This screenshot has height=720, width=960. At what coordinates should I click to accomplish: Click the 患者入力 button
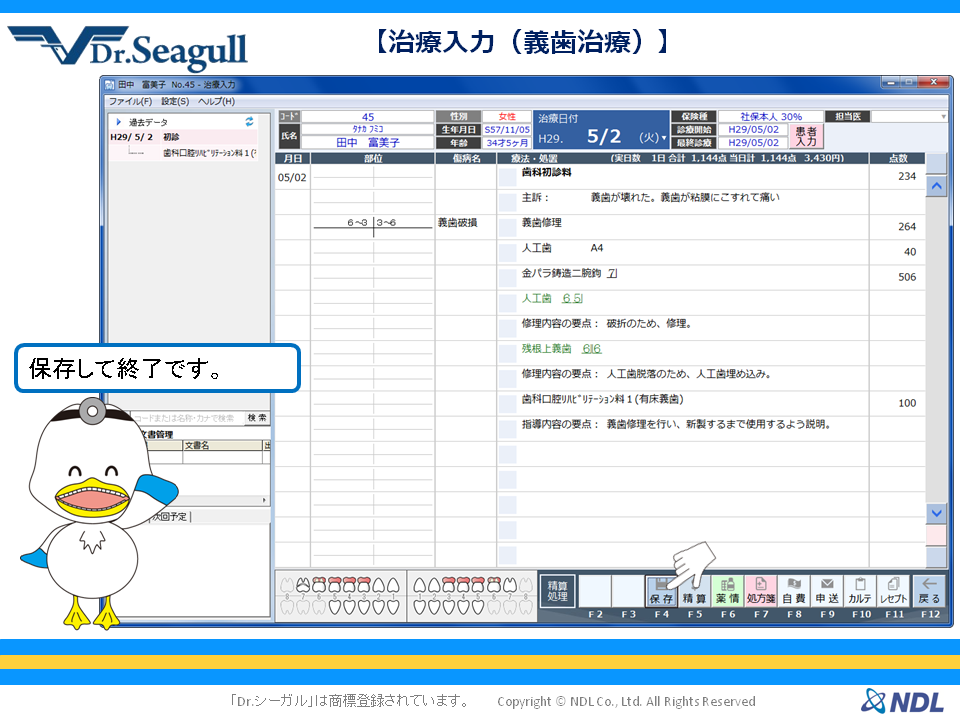(x=806, y=136)
